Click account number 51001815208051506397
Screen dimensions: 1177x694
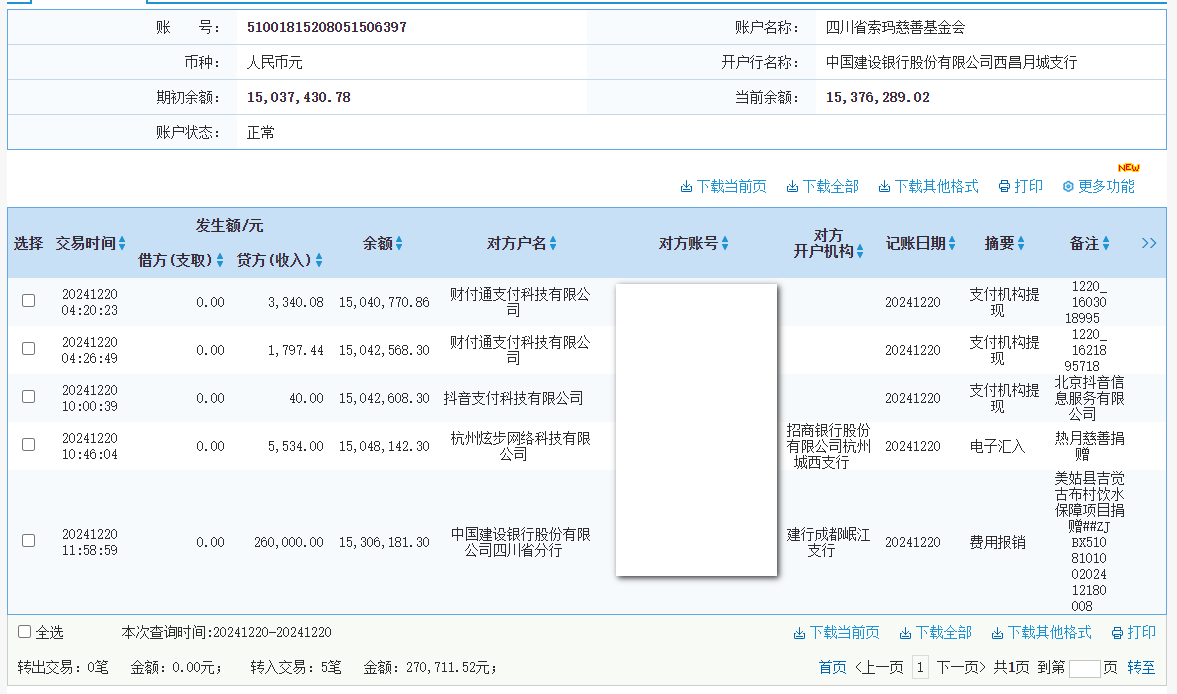click(x=327, y=28)
